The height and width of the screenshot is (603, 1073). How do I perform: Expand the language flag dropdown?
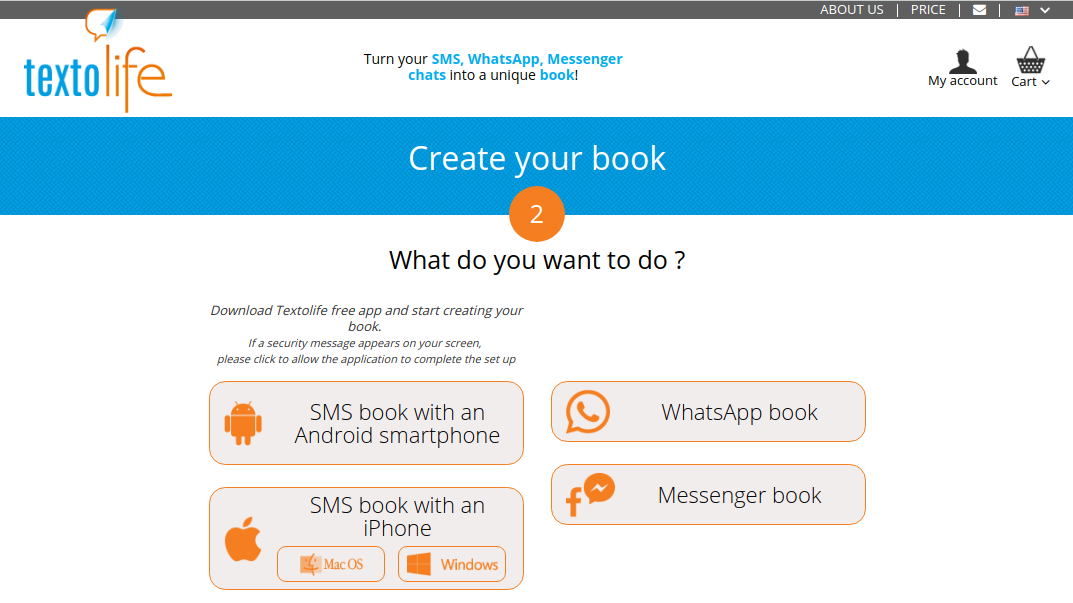click(x=1045, y=10)
